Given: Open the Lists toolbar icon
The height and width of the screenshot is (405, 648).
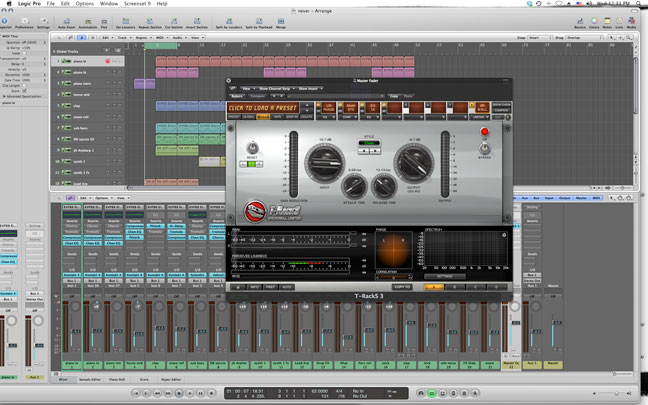Looking at the screenshot, I should click(619, 21).
